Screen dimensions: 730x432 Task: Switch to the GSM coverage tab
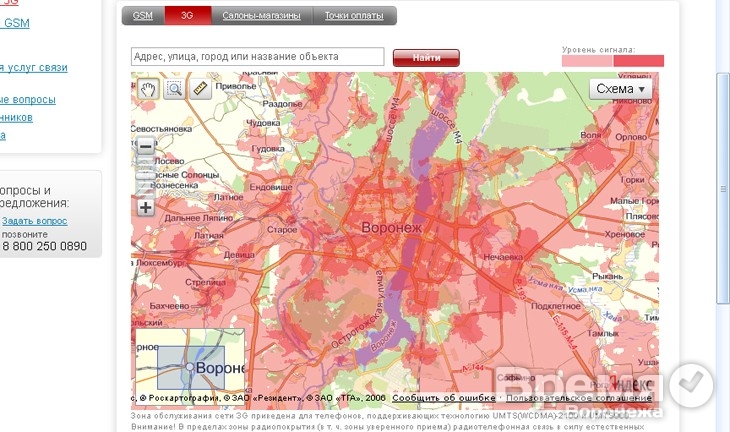[143, 16]
